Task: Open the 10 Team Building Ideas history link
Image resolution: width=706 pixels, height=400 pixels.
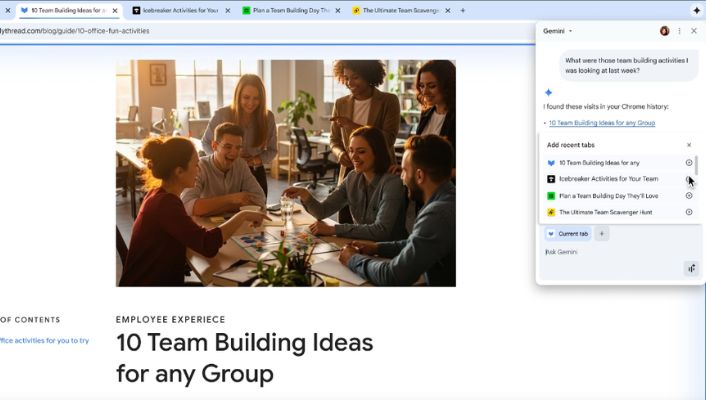Action: [602, 123]
